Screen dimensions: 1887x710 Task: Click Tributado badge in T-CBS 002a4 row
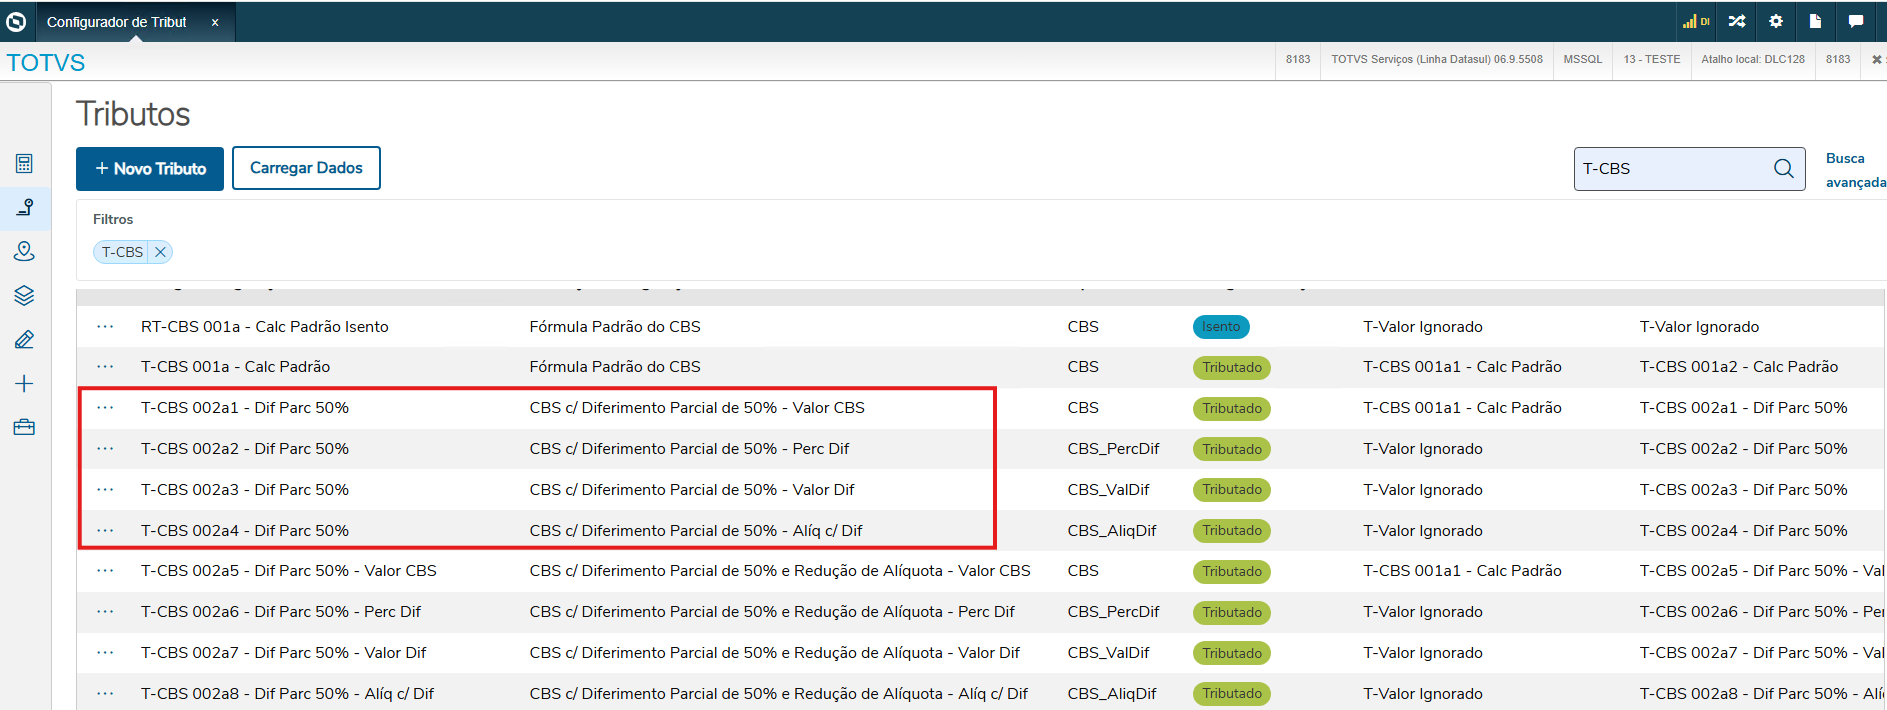(1232, 531)
